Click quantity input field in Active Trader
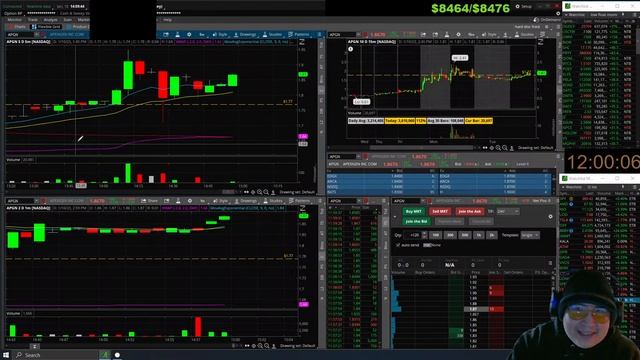640x360 pixels. pyautogui.click(x=412, y=235)
